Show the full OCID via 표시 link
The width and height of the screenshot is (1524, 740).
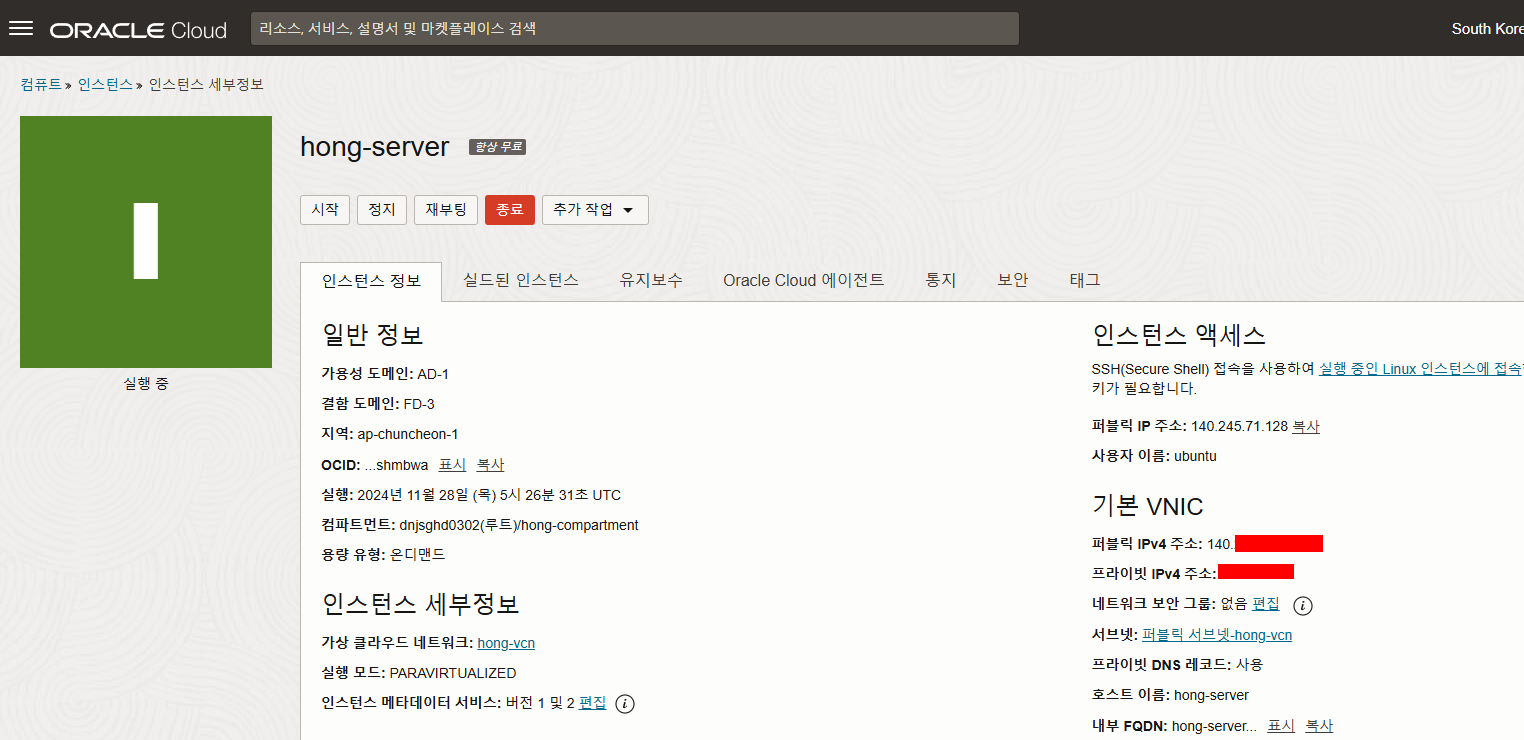tap(452, 465)
